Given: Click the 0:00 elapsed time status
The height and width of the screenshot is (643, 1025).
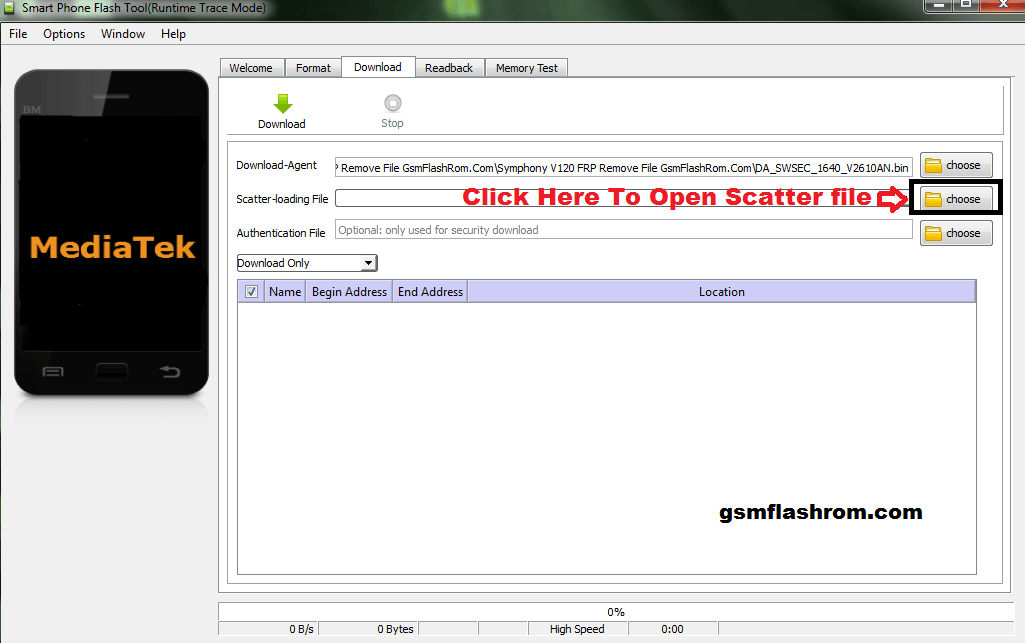Looking at the screenshot, I should coord(673,629).
